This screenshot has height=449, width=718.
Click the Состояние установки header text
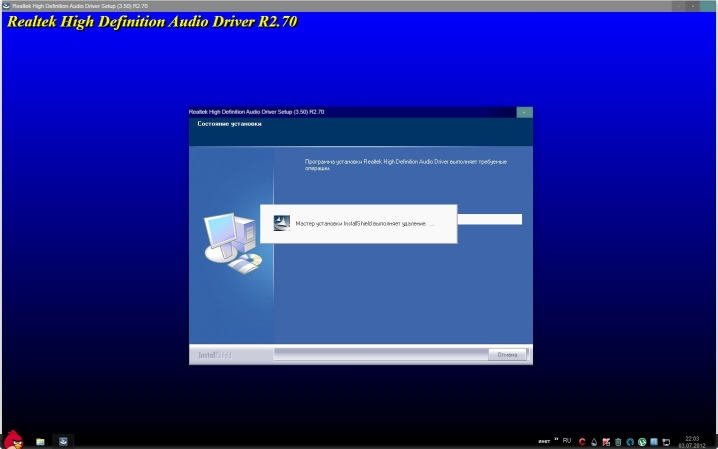[229, 124]
